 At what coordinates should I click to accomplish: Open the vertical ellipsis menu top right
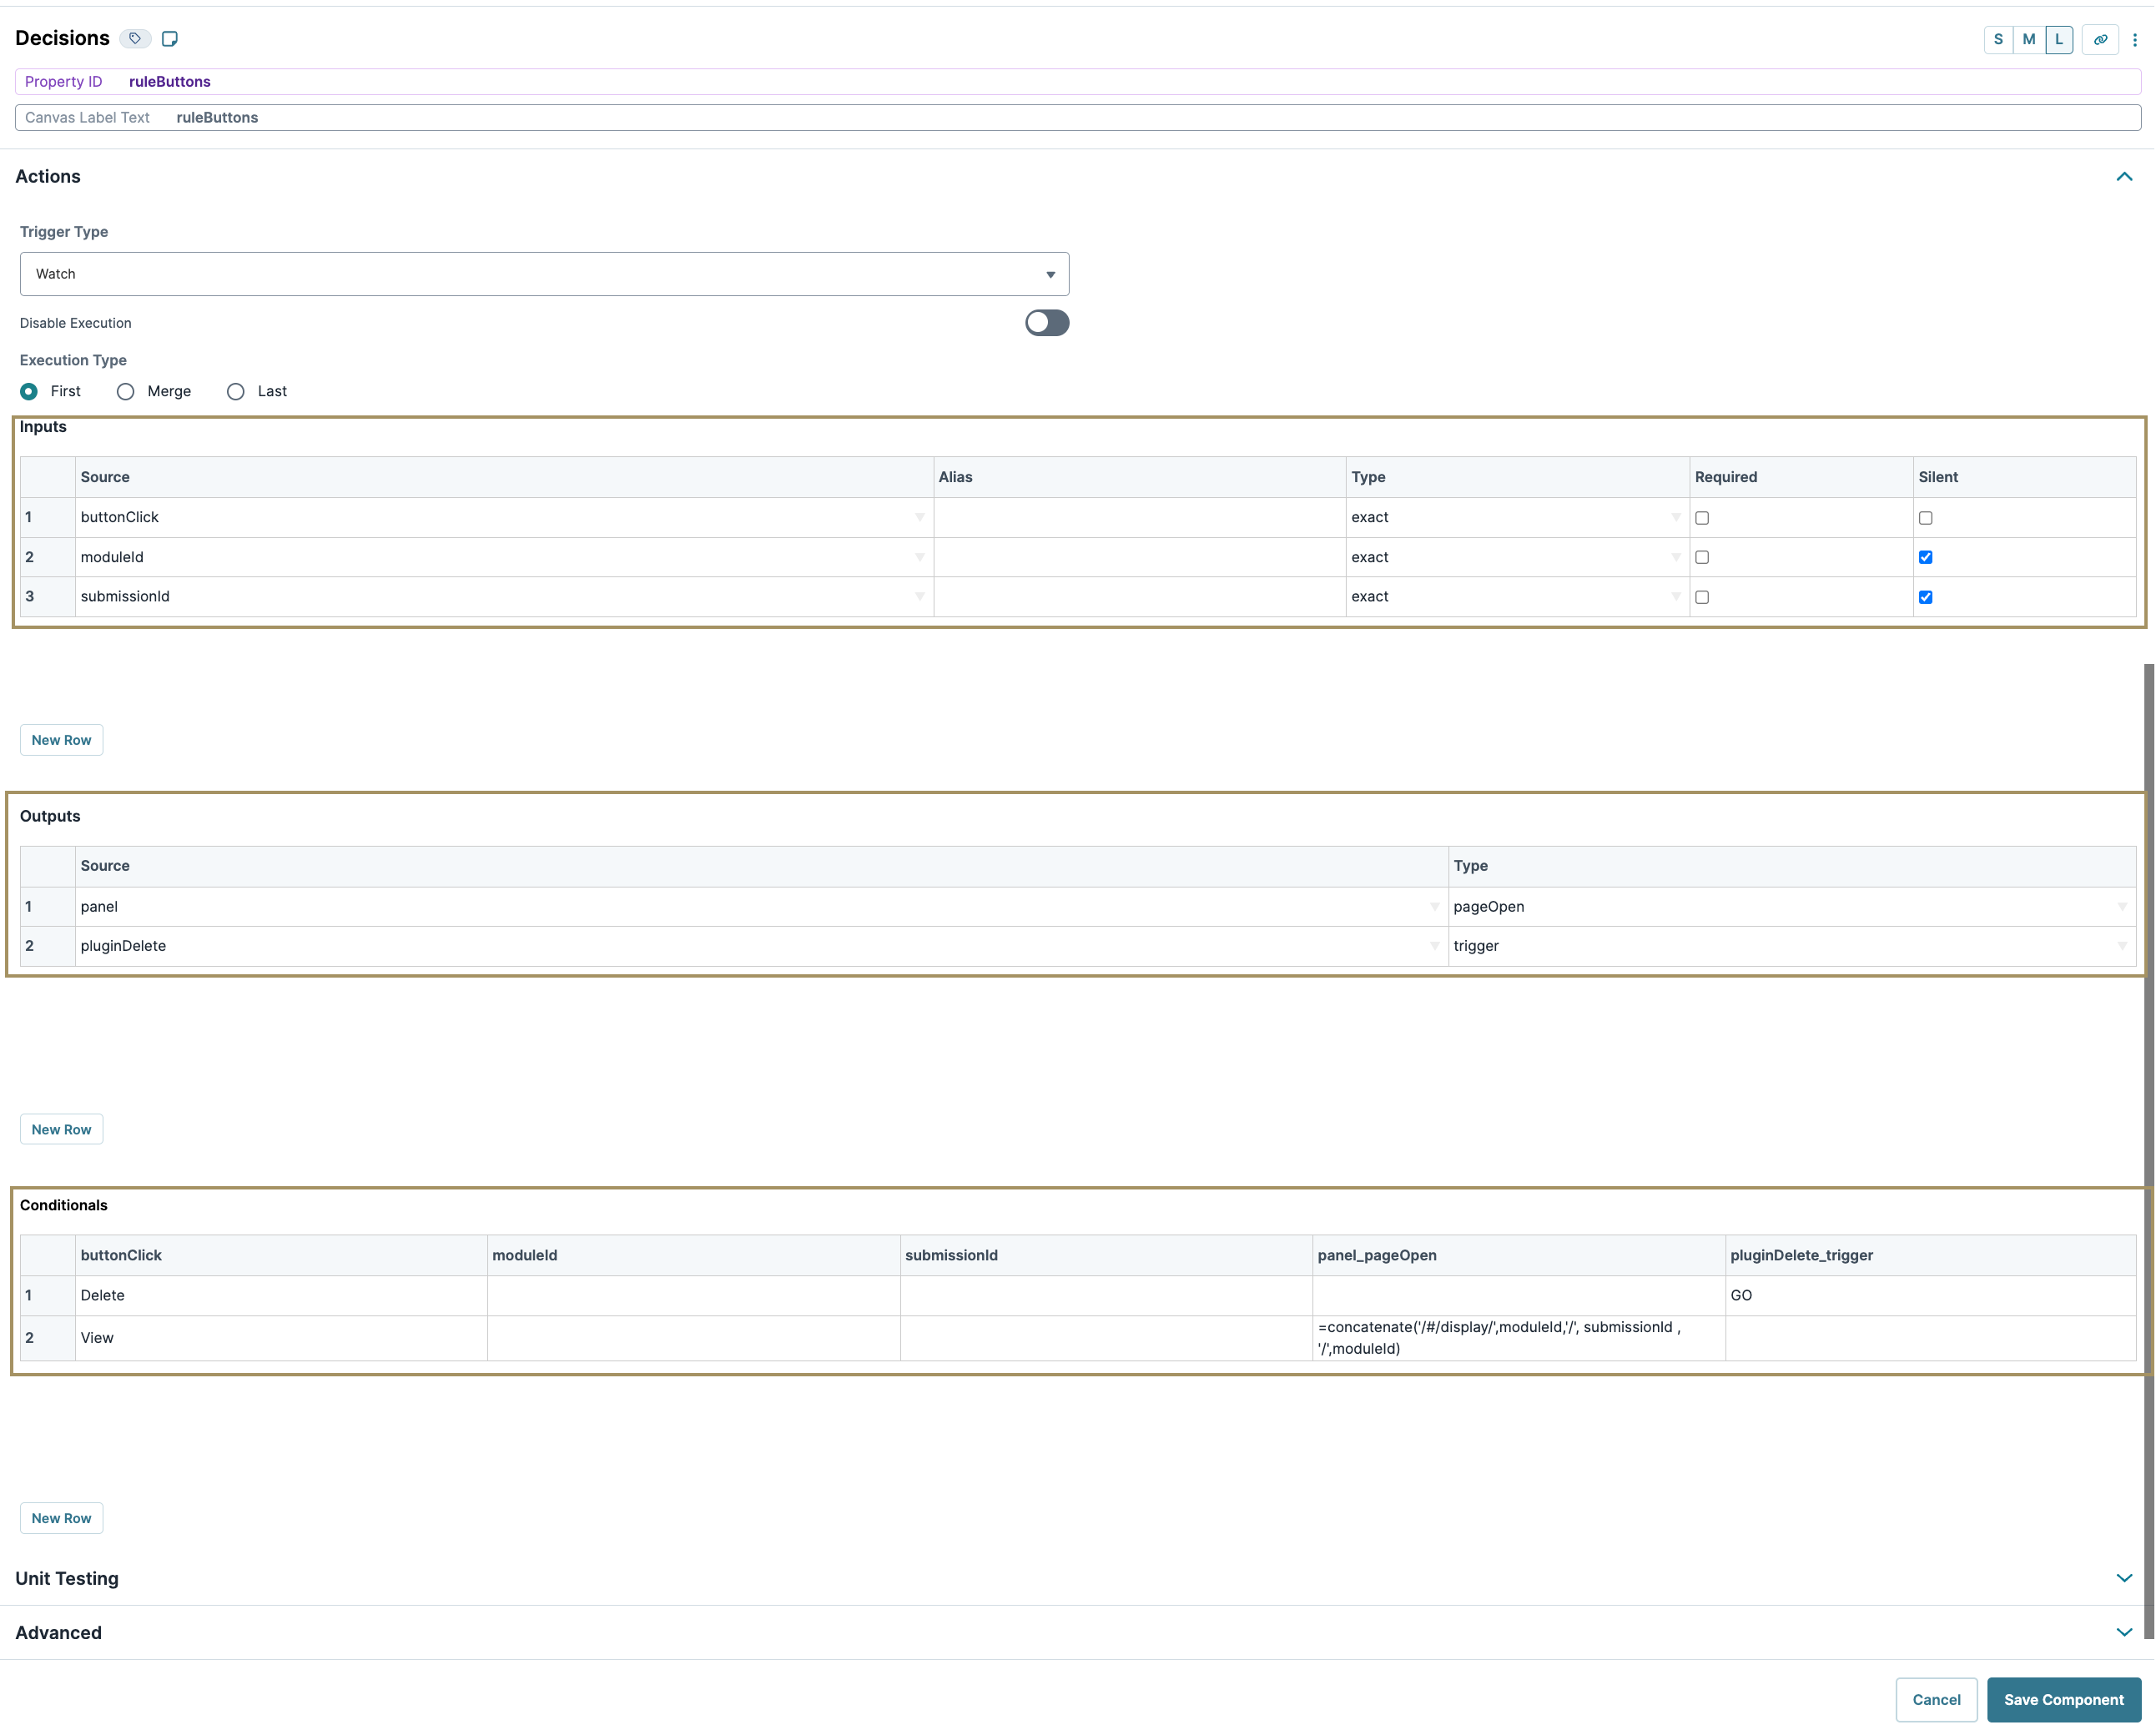pos(2136,40)
